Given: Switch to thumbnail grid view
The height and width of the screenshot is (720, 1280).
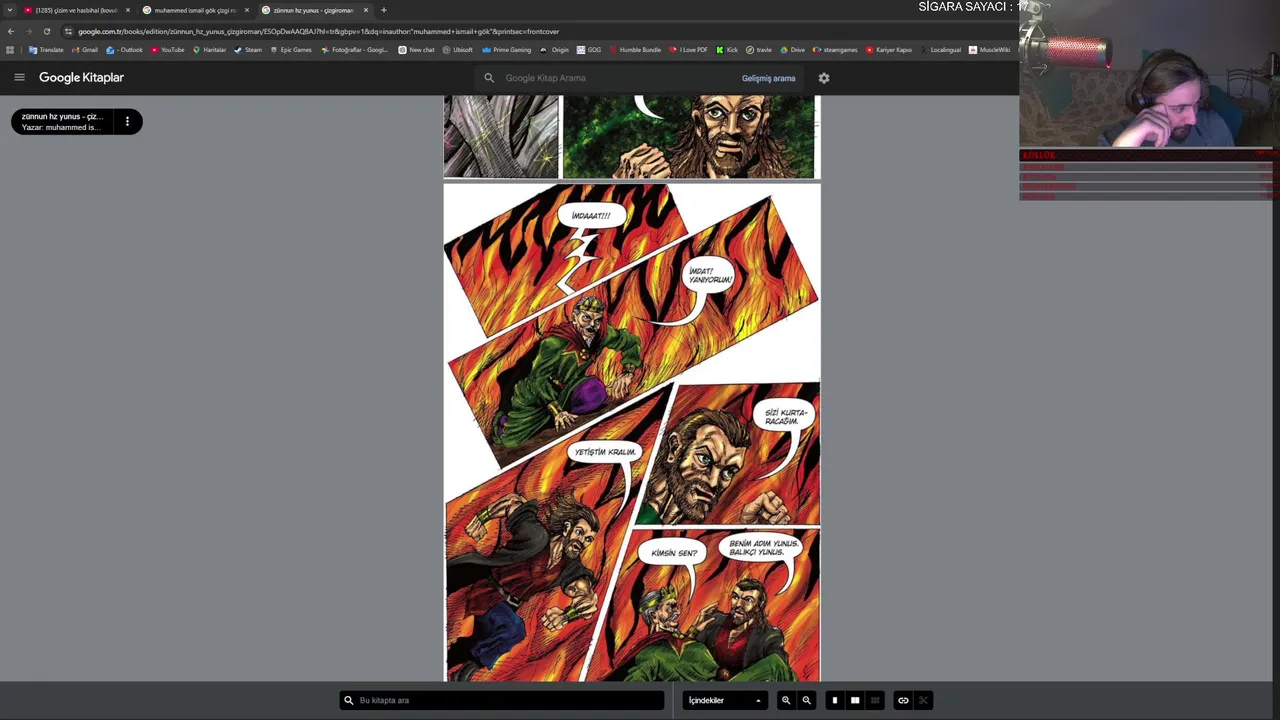Looking at the screenshot, I should point(875,700).
